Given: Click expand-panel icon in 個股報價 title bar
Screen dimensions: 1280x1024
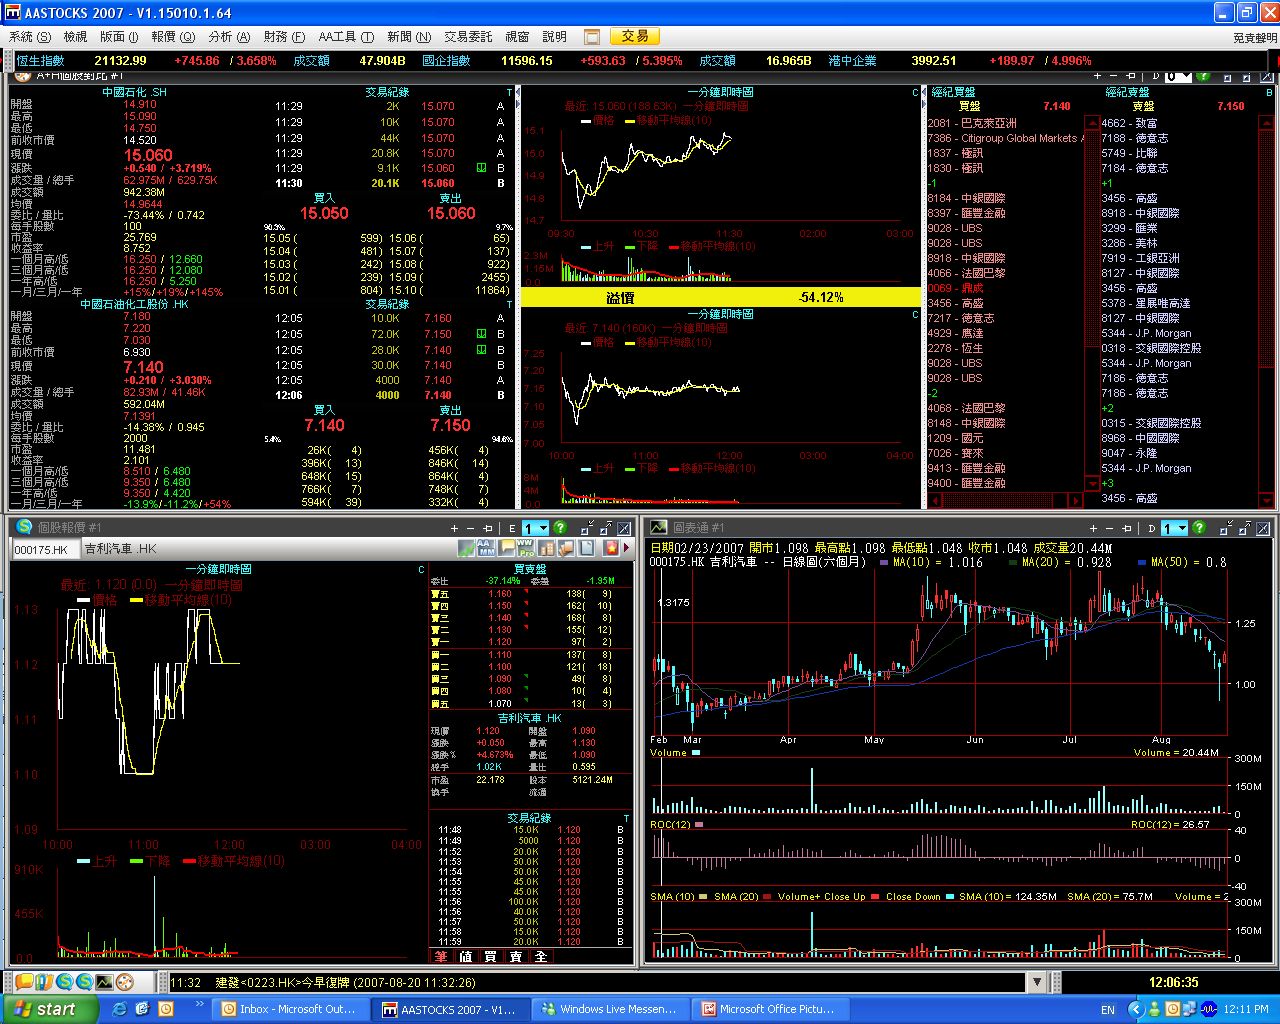Looking at the screenshot, I should [606, 527].
